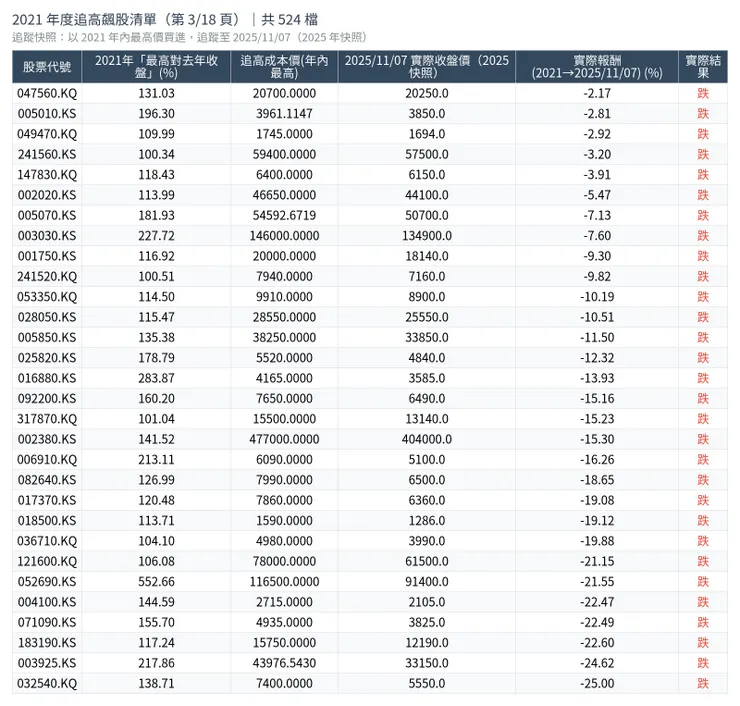The image size is (740, 706).
Task: Click the 049470.KQ ticker cell
Action: coord(47,134)
